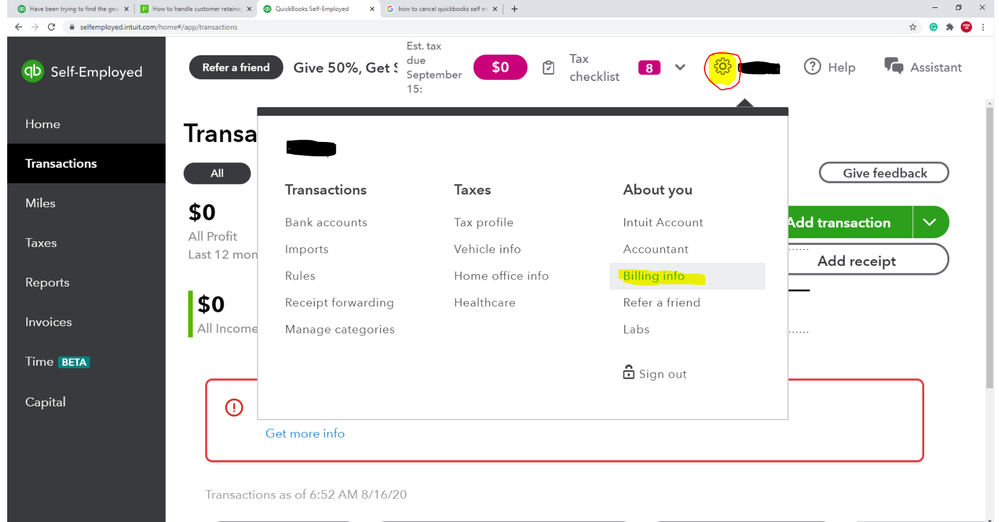Click the Refer a friend button
Image resolution: width=999 pixels, height=522 pixels.
point(236,68)
